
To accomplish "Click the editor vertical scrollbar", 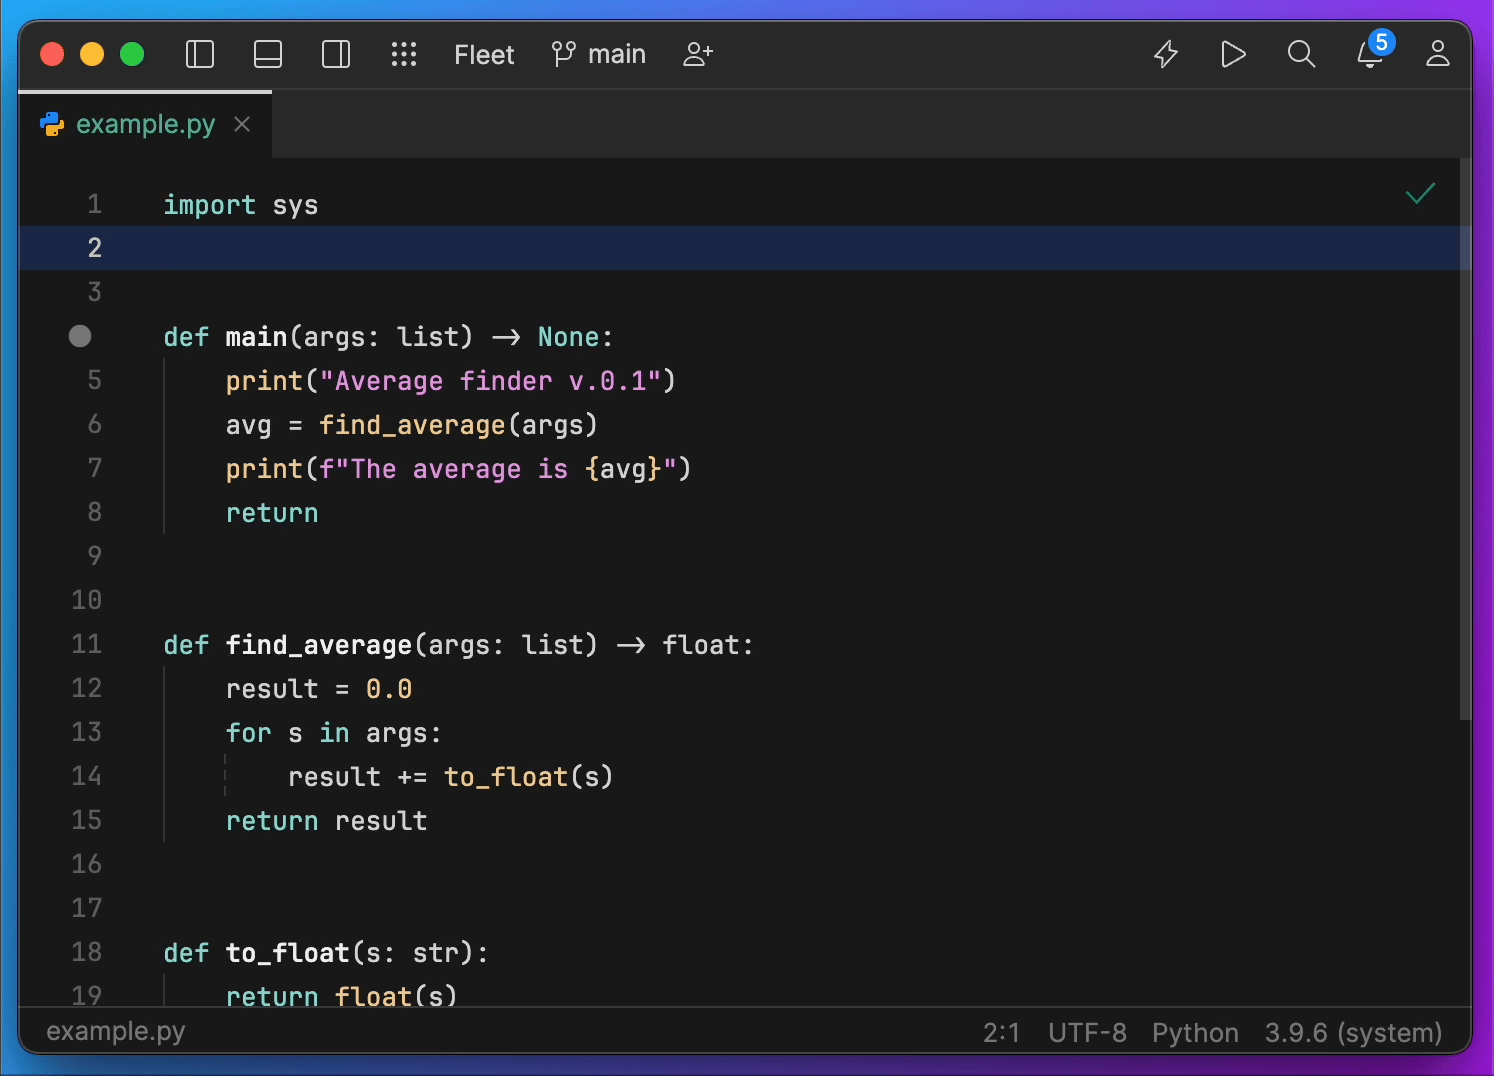I will (x=1465, y=440).
